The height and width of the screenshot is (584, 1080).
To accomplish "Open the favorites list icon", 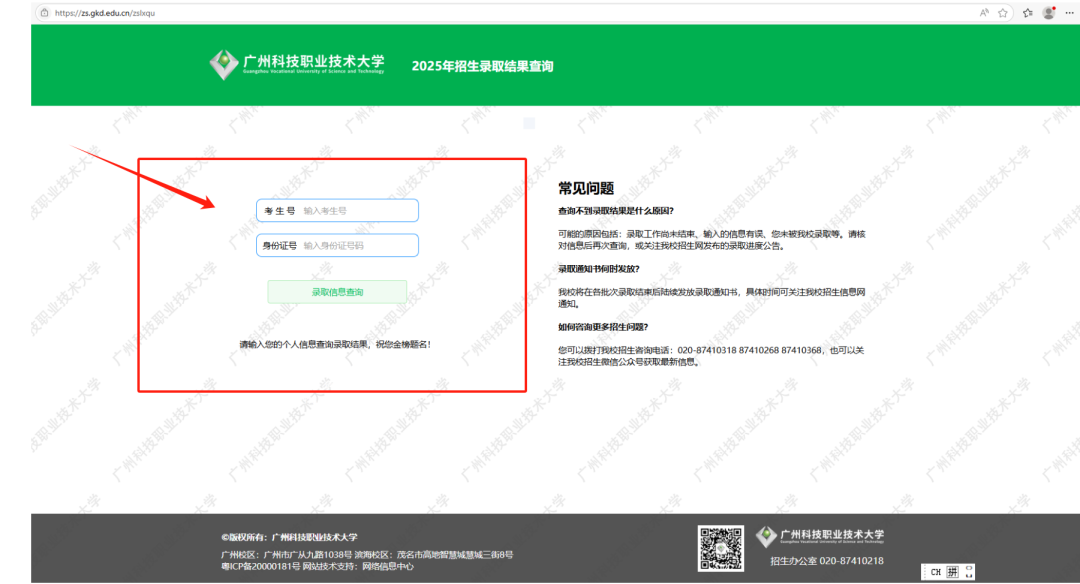I will tap(1028, 12).
